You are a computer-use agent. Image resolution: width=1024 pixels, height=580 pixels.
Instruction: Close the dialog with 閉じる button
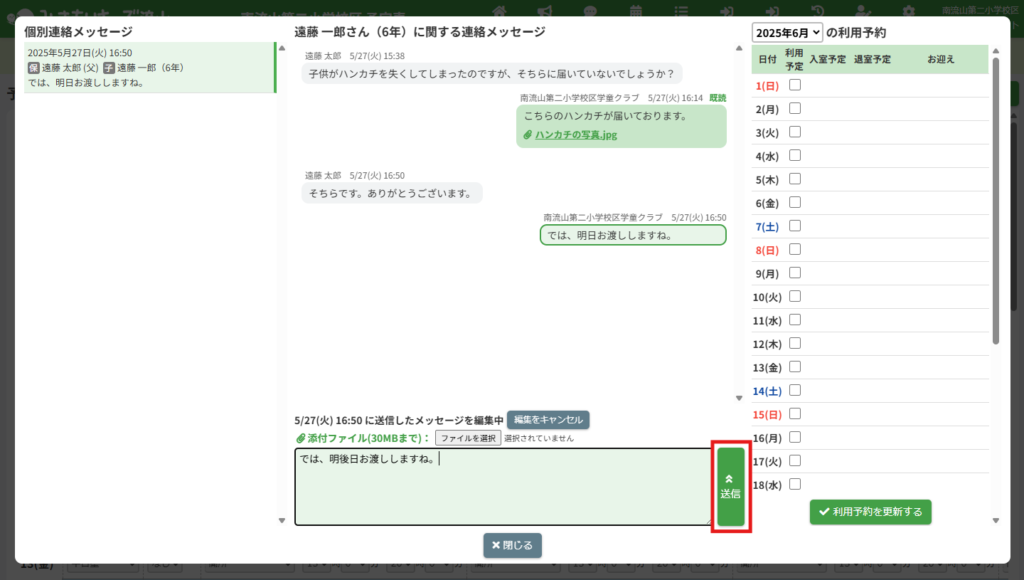512,545
